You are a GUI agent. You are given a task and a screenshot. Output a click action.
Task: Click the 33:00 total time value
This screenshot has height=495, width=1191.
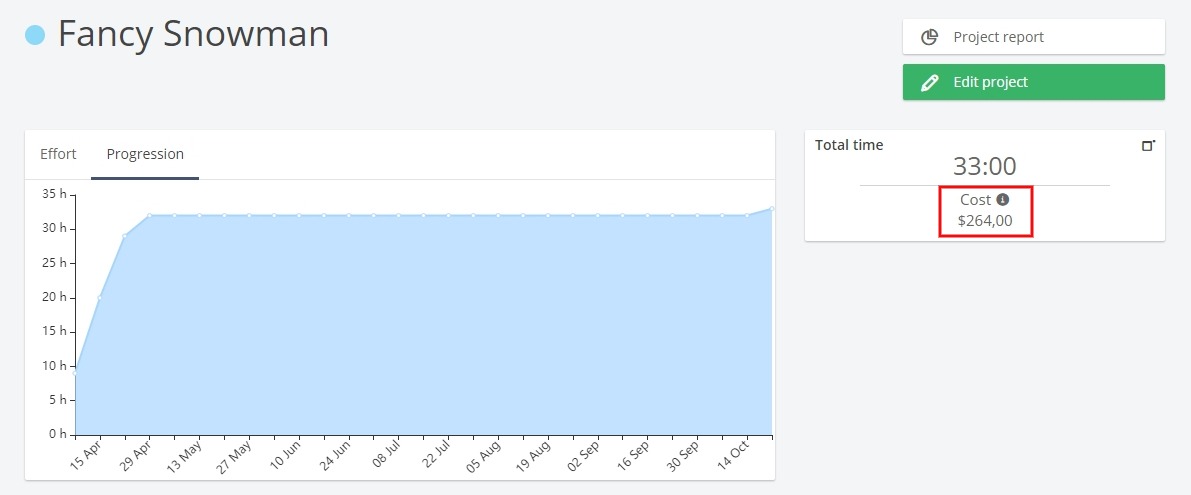(984, 166)
